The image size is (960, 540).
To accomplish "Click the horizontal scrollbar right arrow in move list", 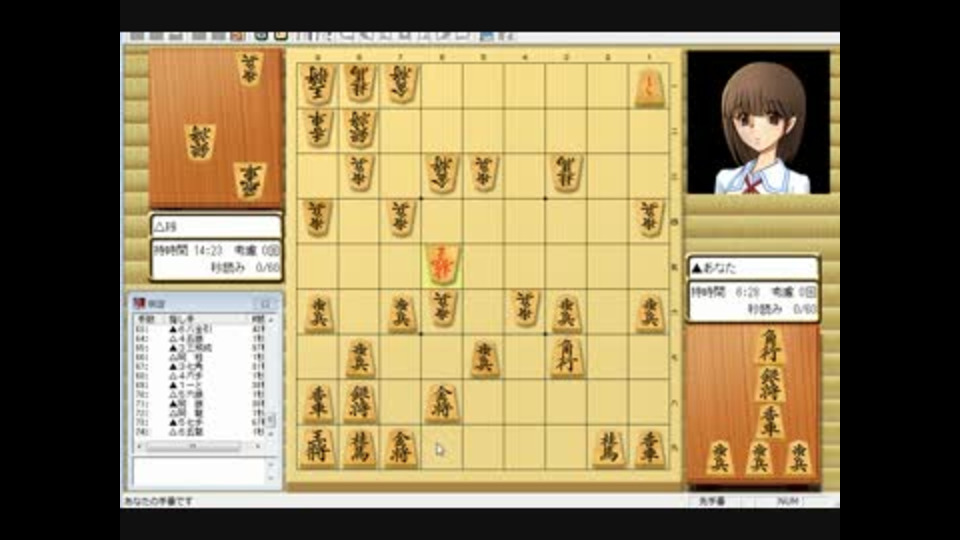I will coord(258,446).
